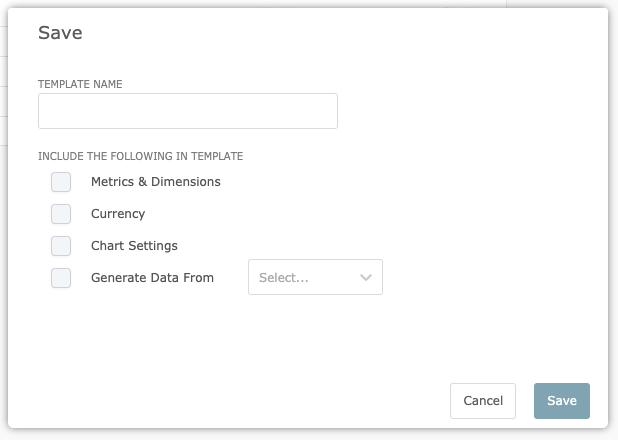The height and width of the screenshot is (440, 618).
Task: Open the Generate Data From dropdown
Action: 315,278
